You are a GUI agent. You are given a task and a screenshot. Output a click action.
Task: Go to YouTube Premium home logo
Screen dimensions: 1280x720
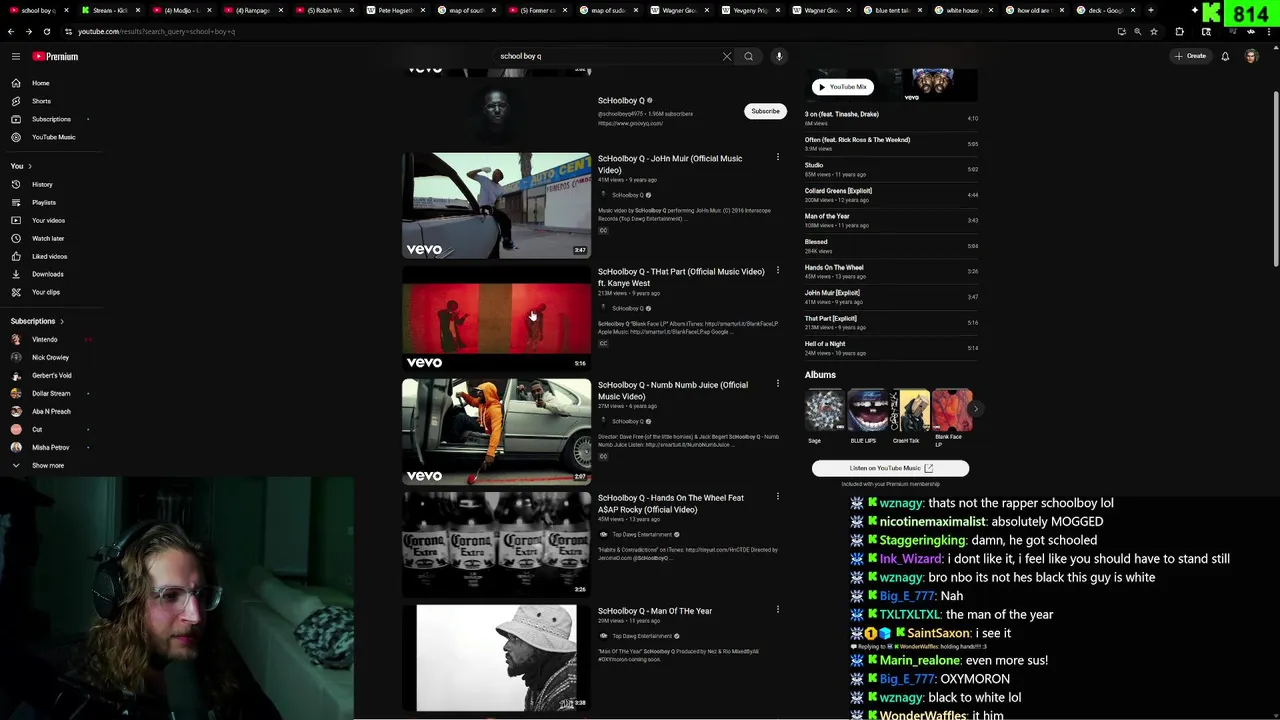tap(55, 56)
